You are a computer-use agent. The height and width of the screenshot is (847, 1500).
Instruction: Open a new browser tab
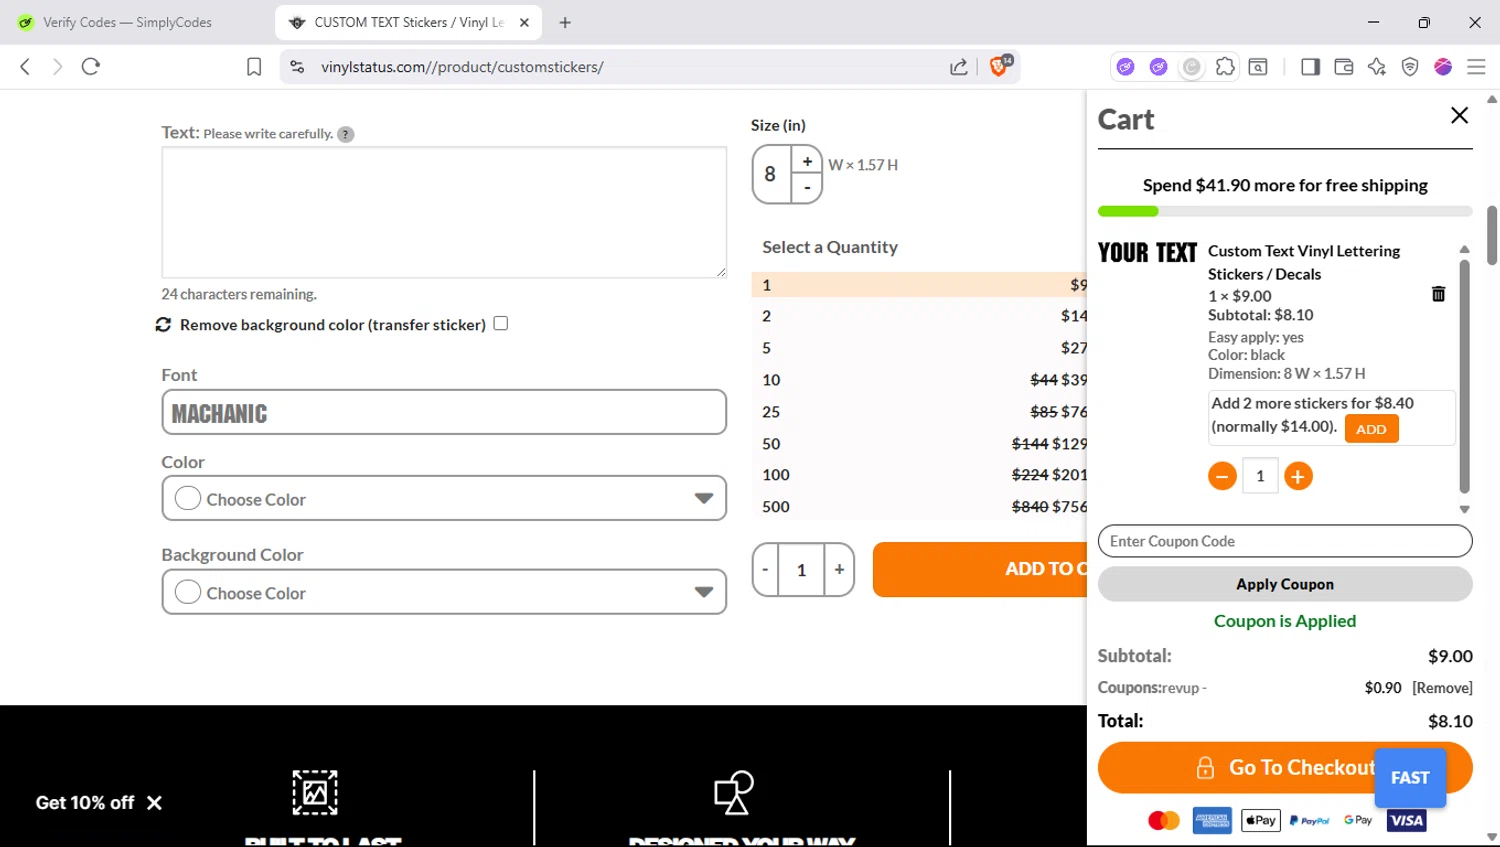coord(565,22)
